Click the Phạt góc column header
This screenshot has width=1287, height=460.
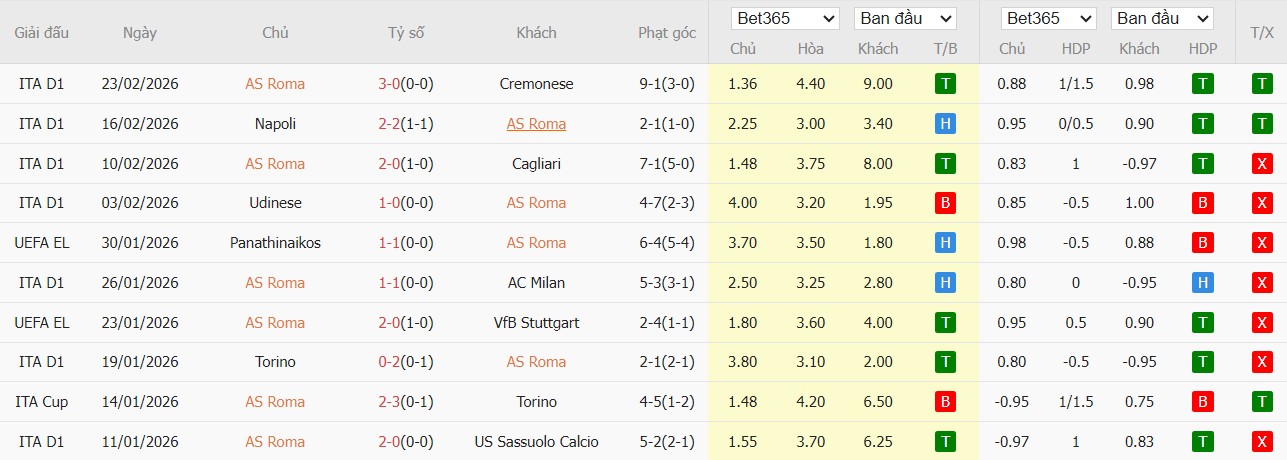pos(667,33)
